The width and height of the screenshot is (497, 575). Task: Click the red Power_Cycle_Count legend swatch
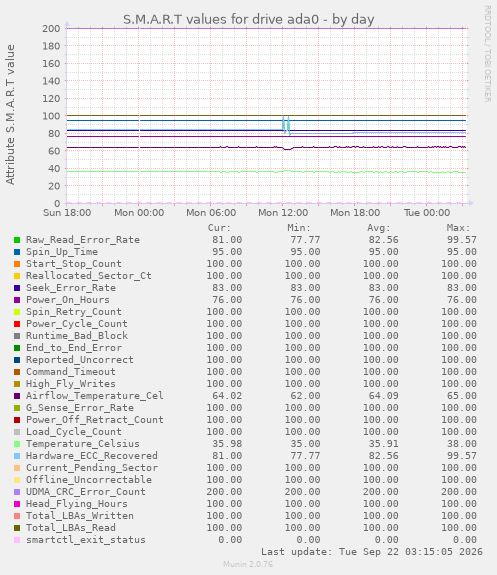click(17, 324)
